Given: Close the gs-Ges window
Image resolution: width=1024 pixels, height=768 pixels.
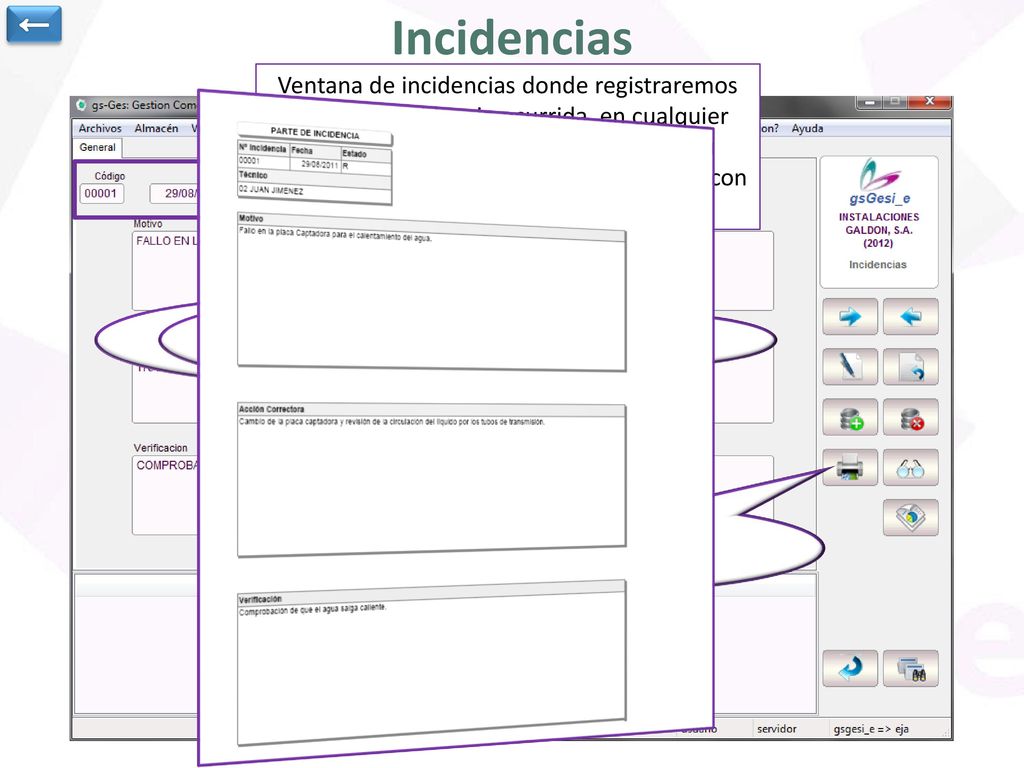Looking at the screenshot, I should click(929, 102).
